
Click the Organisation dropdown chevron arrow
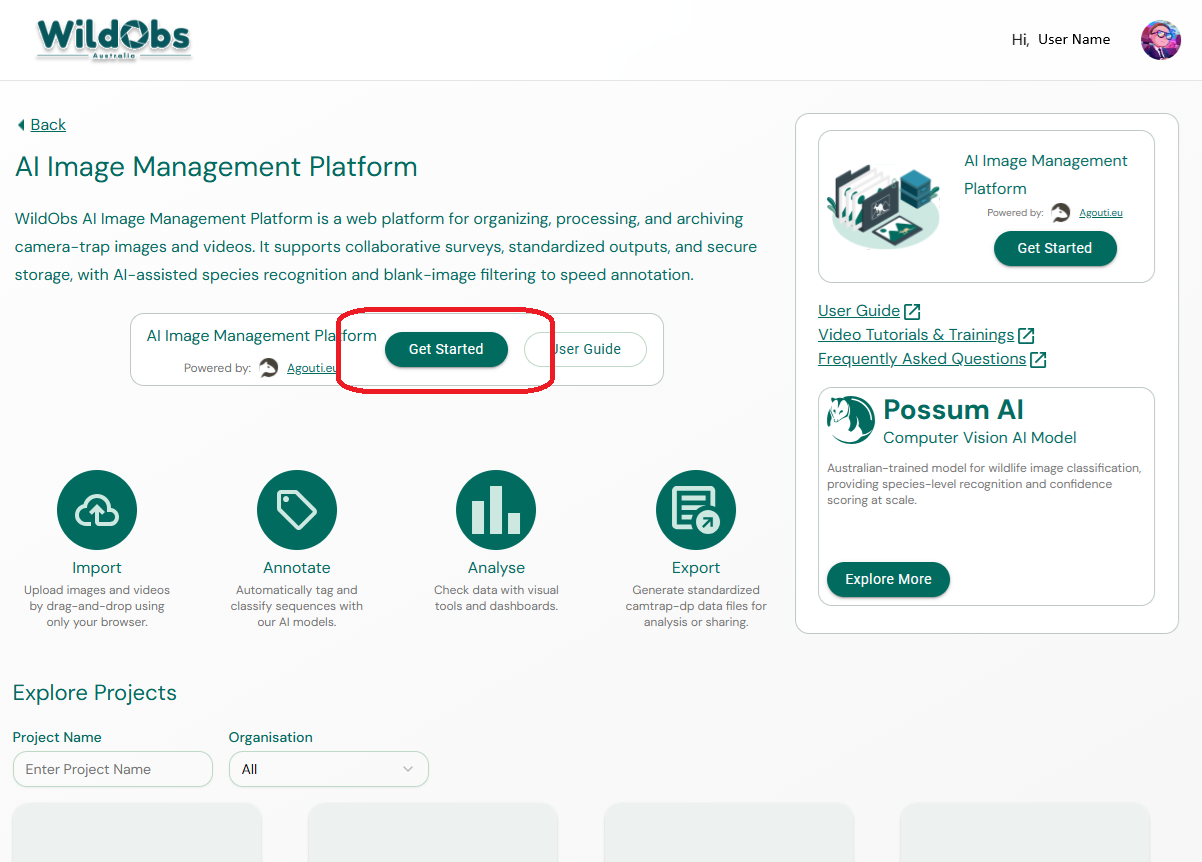coord(408,769)
